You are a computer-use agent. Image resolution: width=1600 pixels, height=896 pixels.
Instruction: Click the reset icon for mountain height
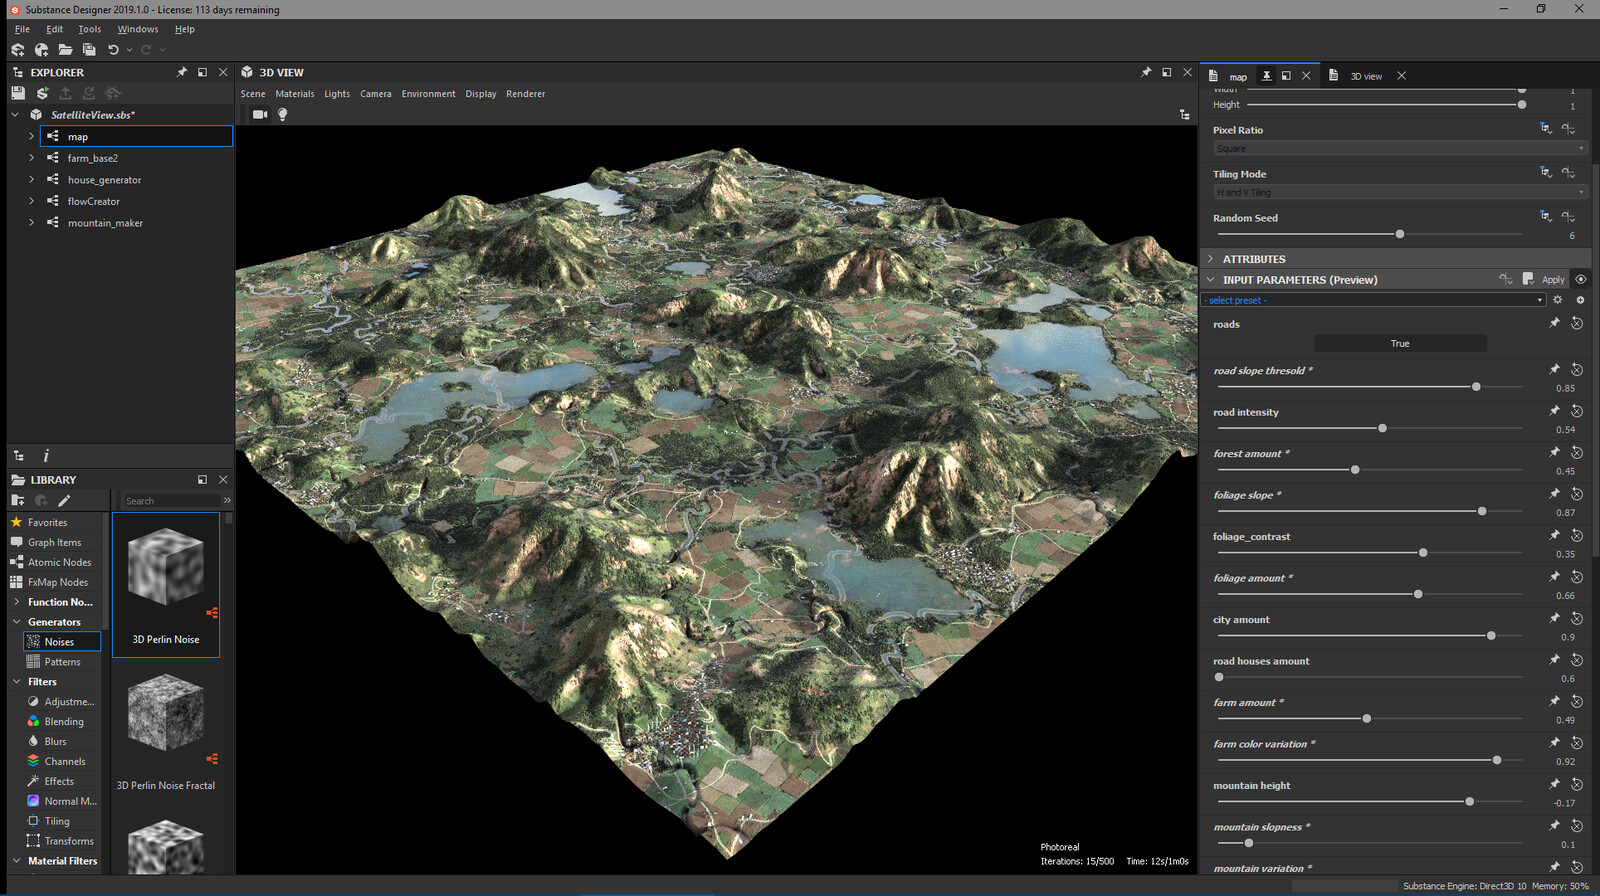tap(1577, 785)
